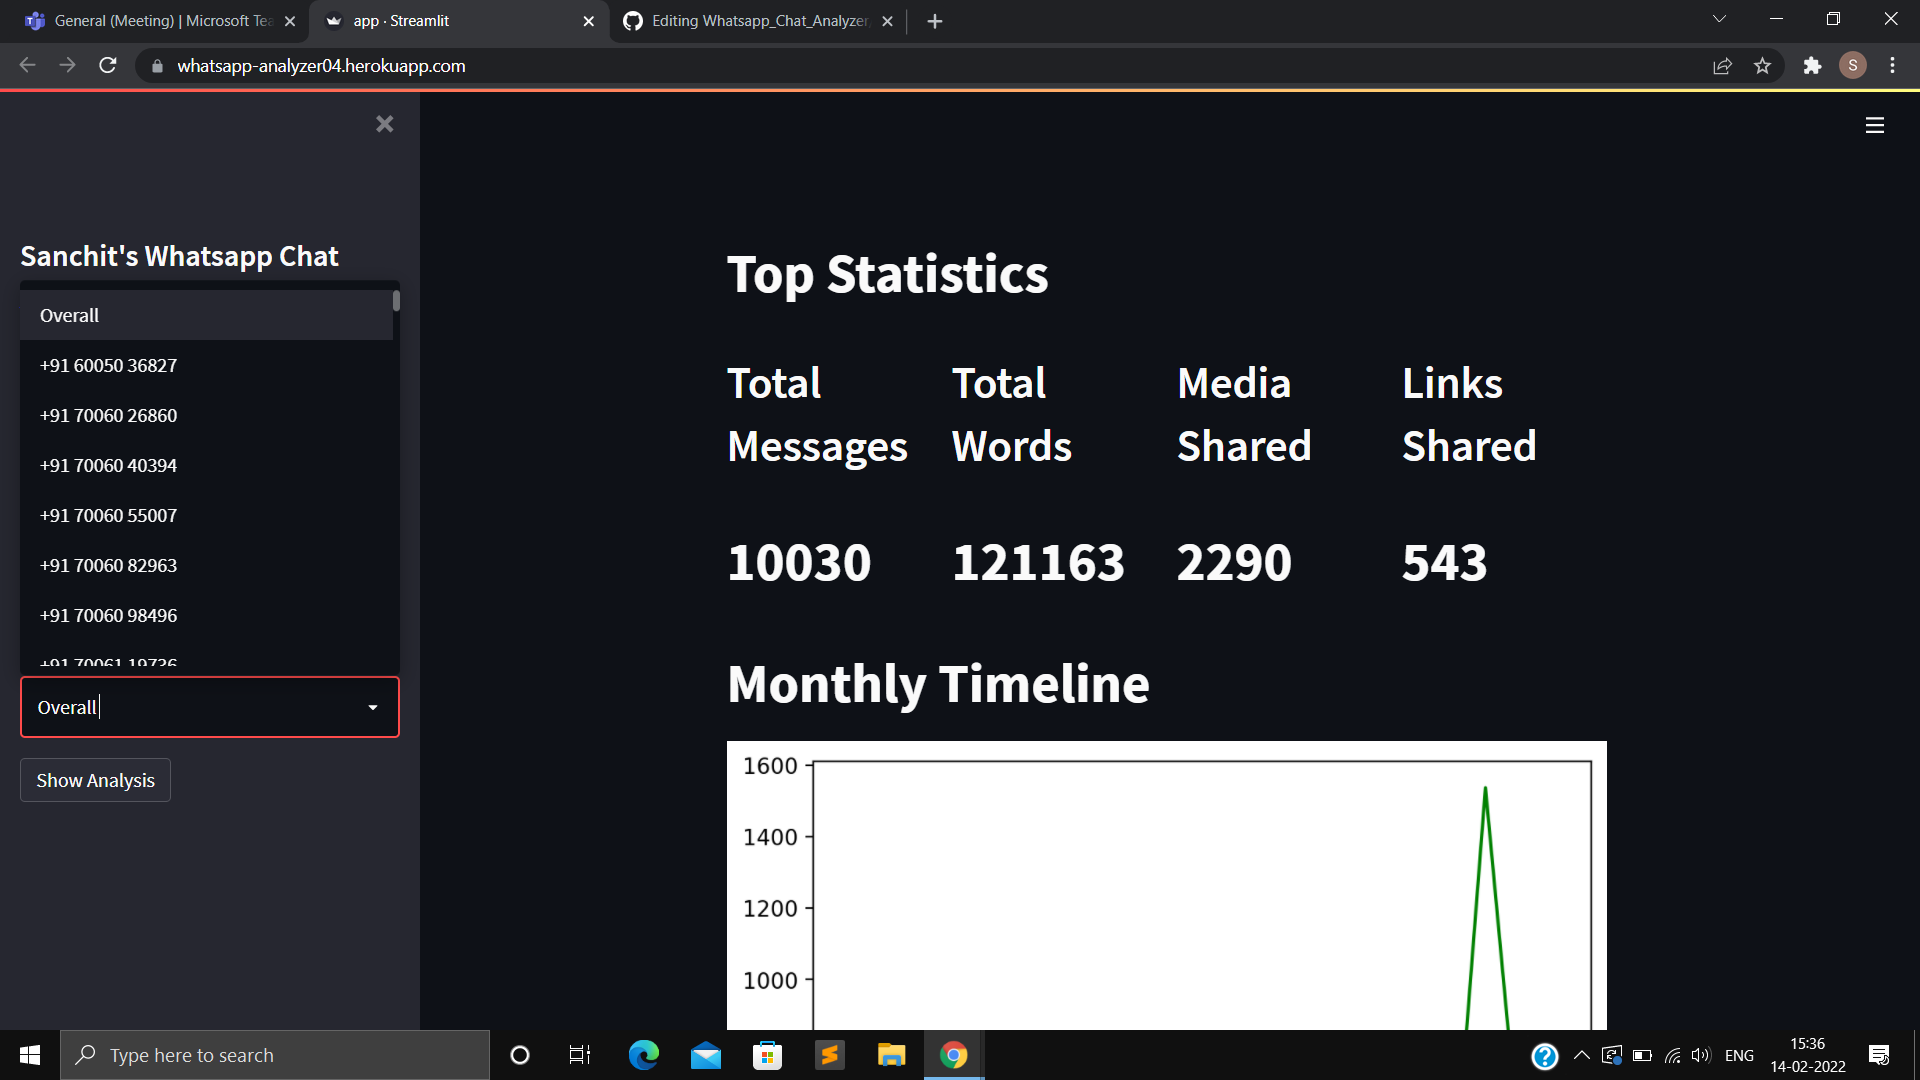Image resolution: width=1920 pixels, height=1080 pixels.
Task: Click the Windows search box
Action: tap(275, 1054)
